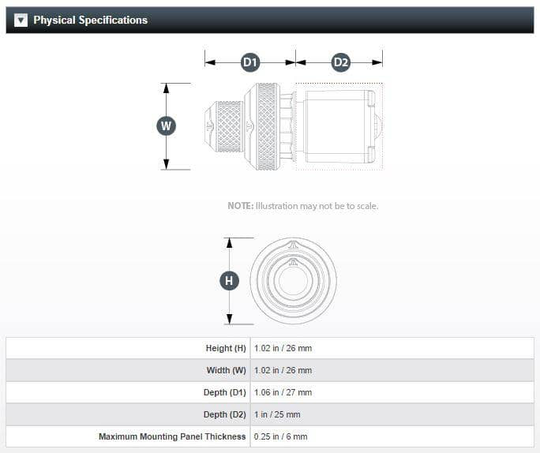Select the Depth (D2) label
Image resolution: width=540 pixels, height=453 pixels.
point(225,414)
